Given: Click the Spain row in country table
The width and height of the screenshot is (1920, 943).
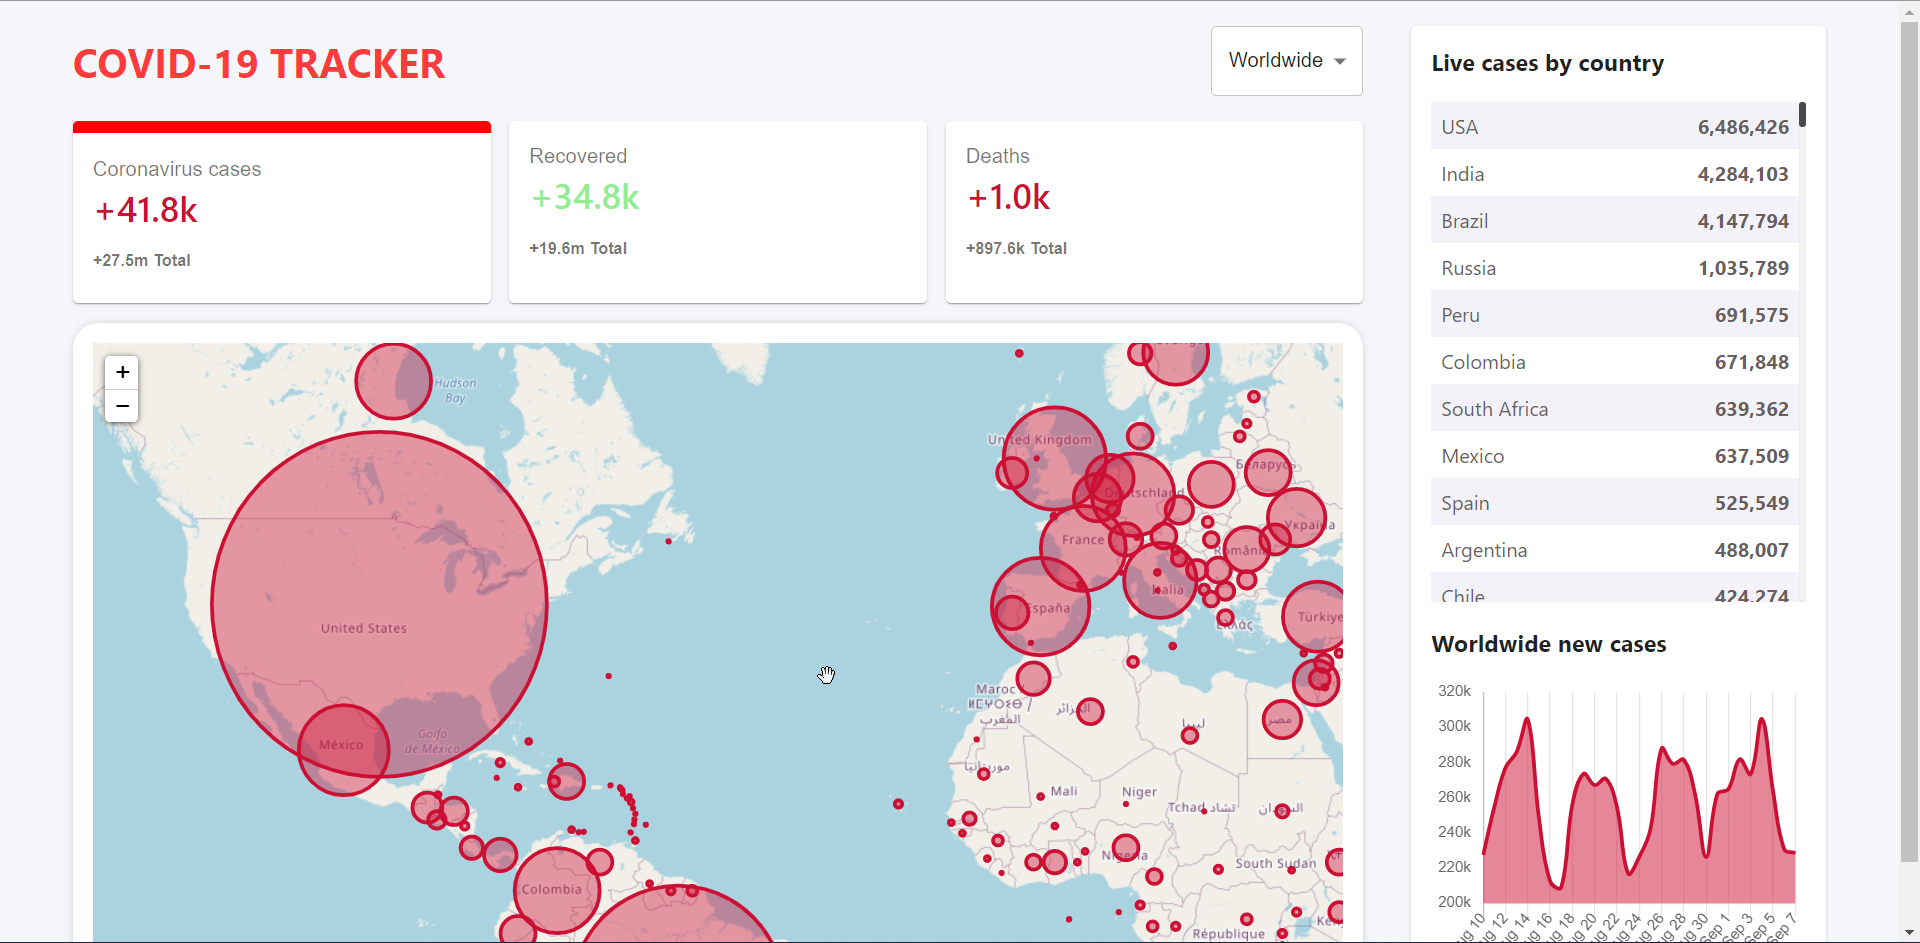Looking at the screenshot, I should [1614, 502].
